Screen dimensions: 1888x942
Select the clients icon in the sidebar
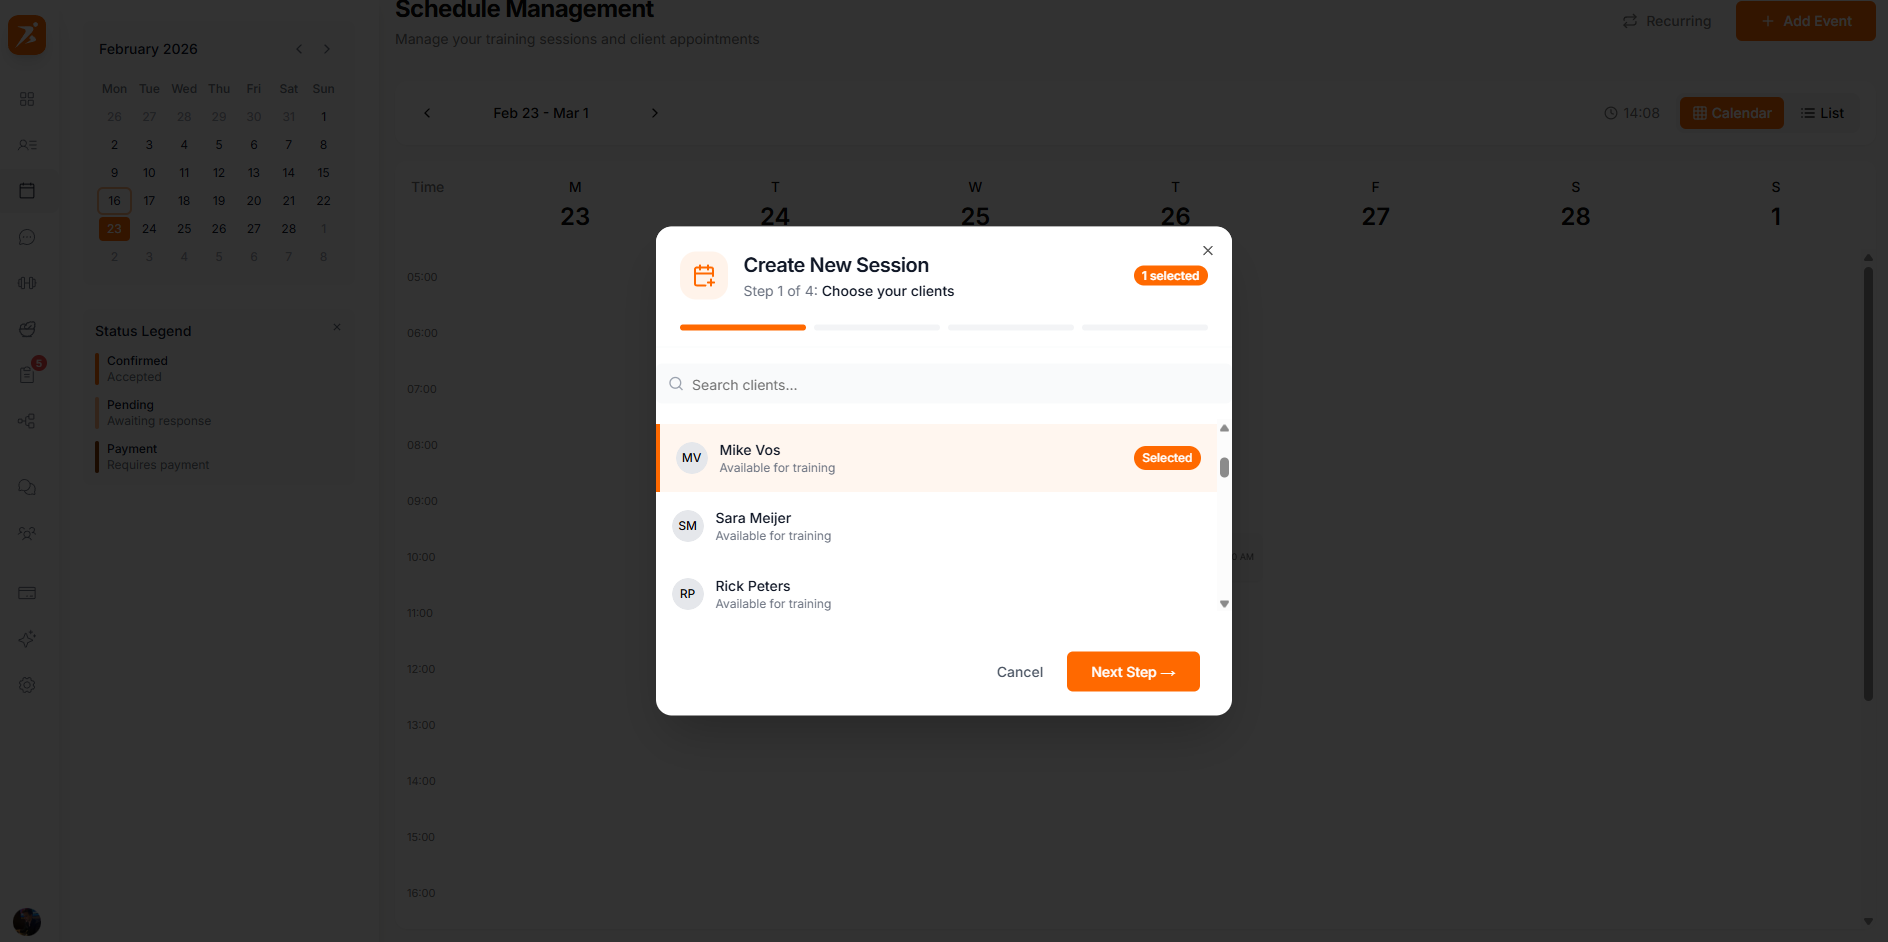point(27,145)
